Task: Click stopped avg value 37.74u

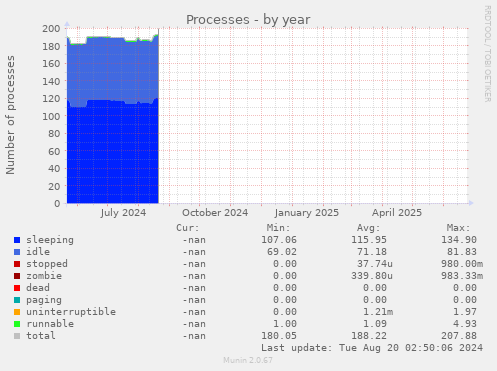Action: [x=375, y=264]
